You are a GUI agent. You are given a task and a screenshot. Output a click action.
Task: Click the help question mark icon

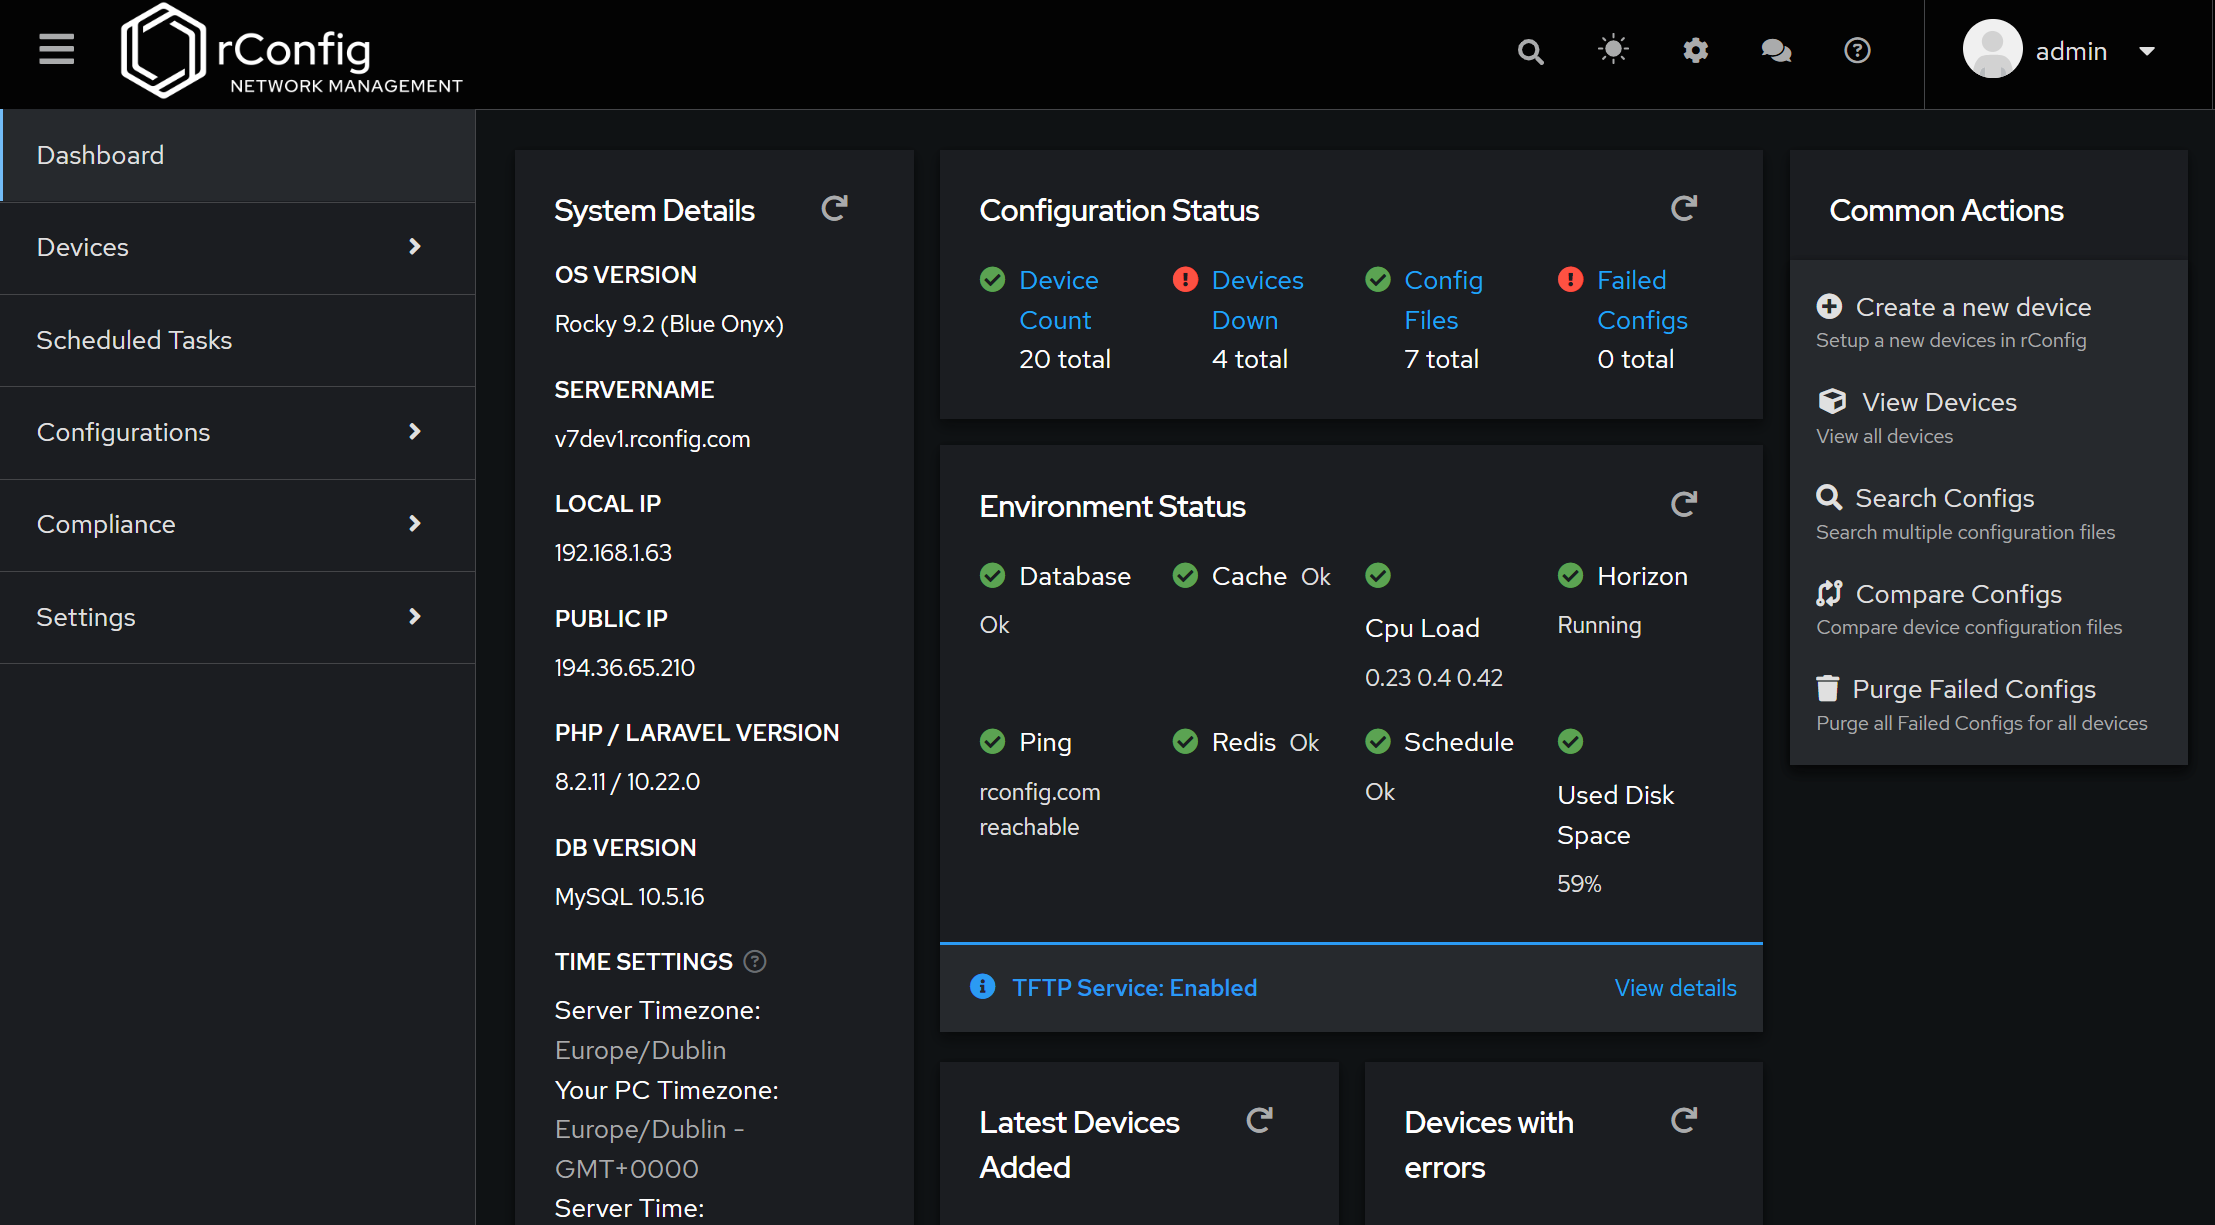[x=1857, y=50]
